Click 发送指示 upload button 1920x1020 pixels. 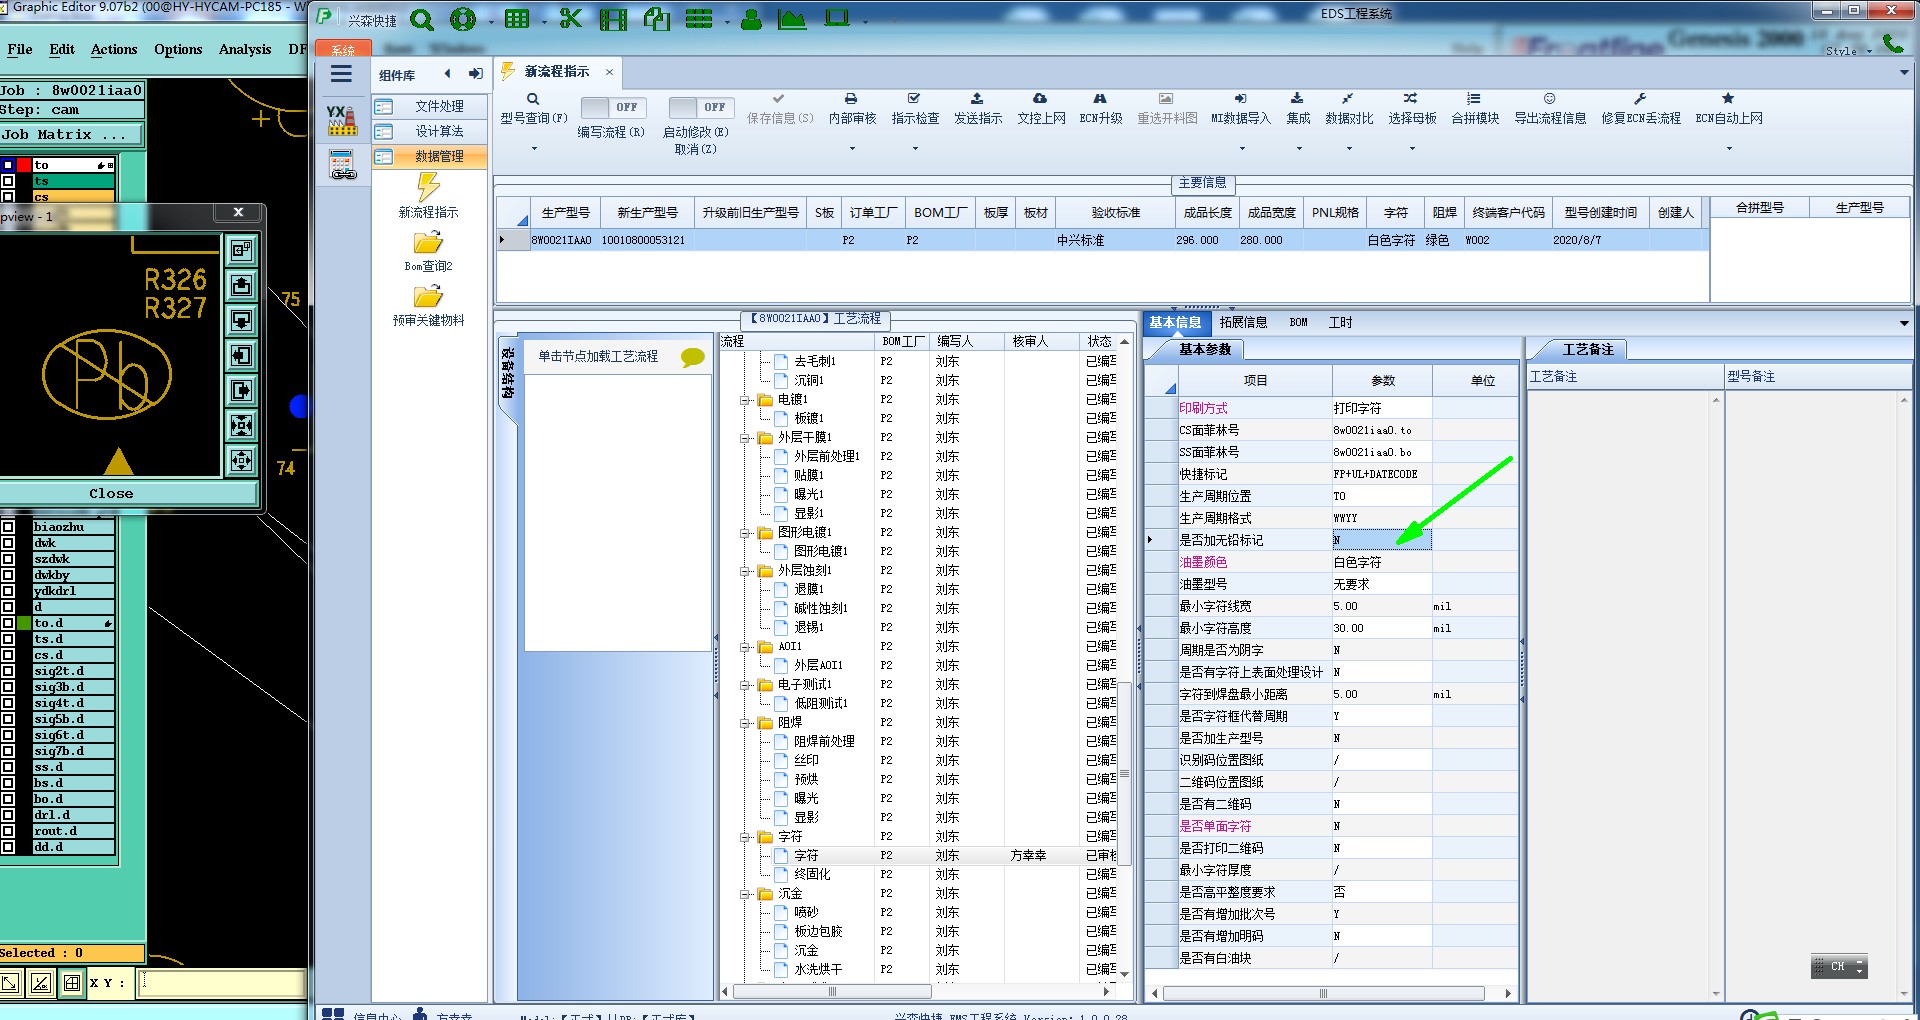(977, 109)
